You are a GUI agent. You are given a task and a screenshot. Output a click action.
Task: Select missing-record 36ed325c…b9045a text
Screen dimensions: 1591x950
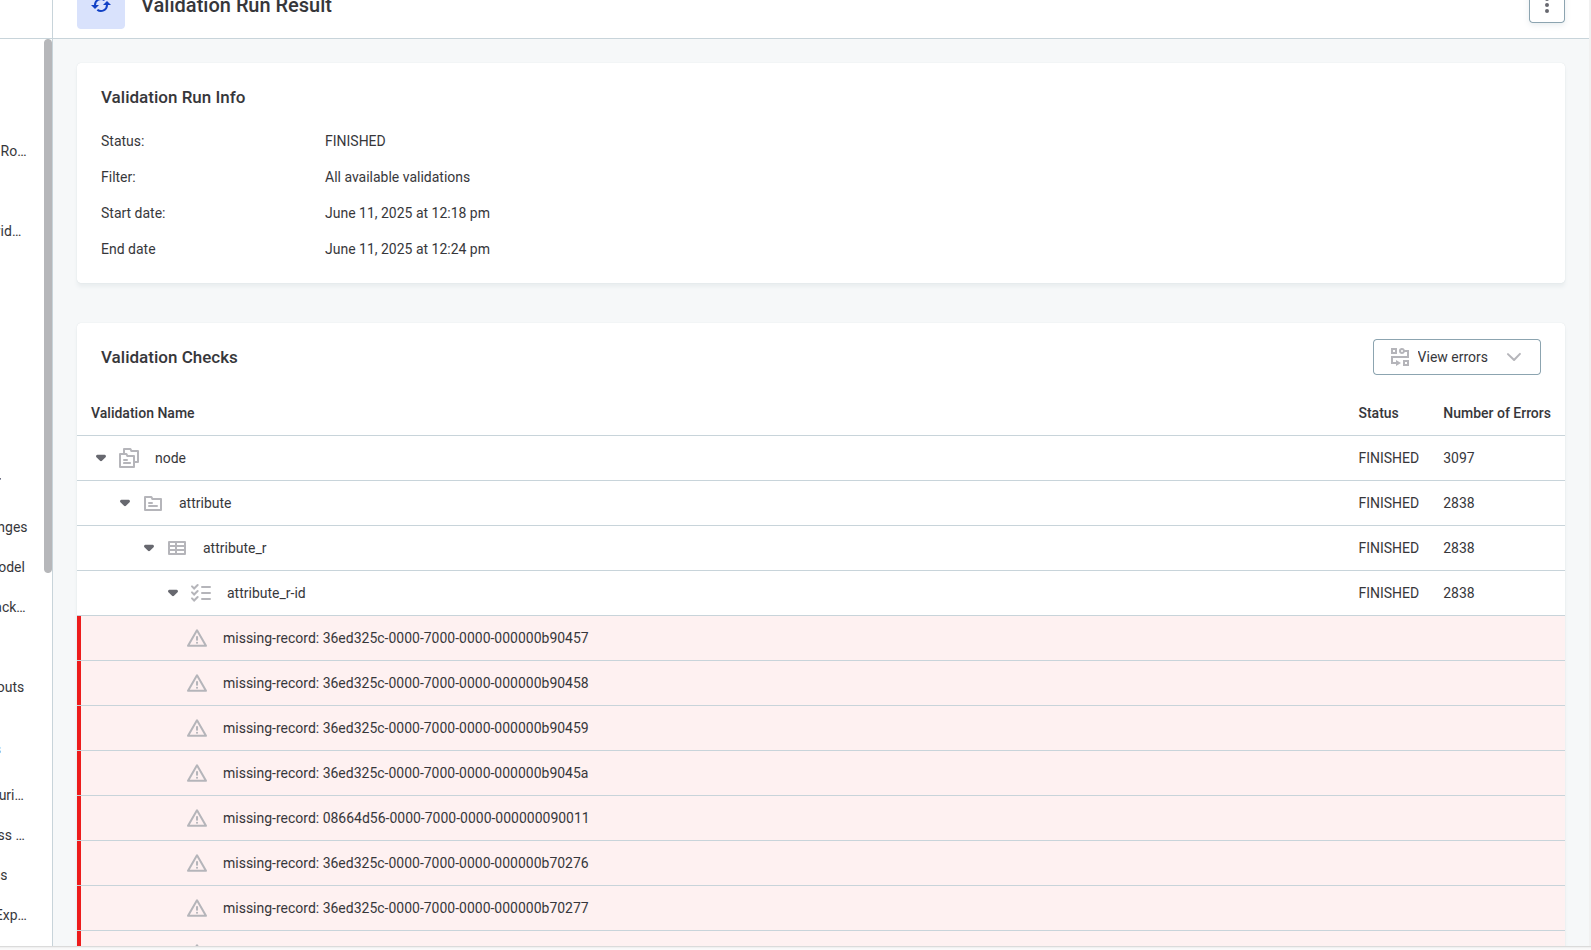coord(405,773)
